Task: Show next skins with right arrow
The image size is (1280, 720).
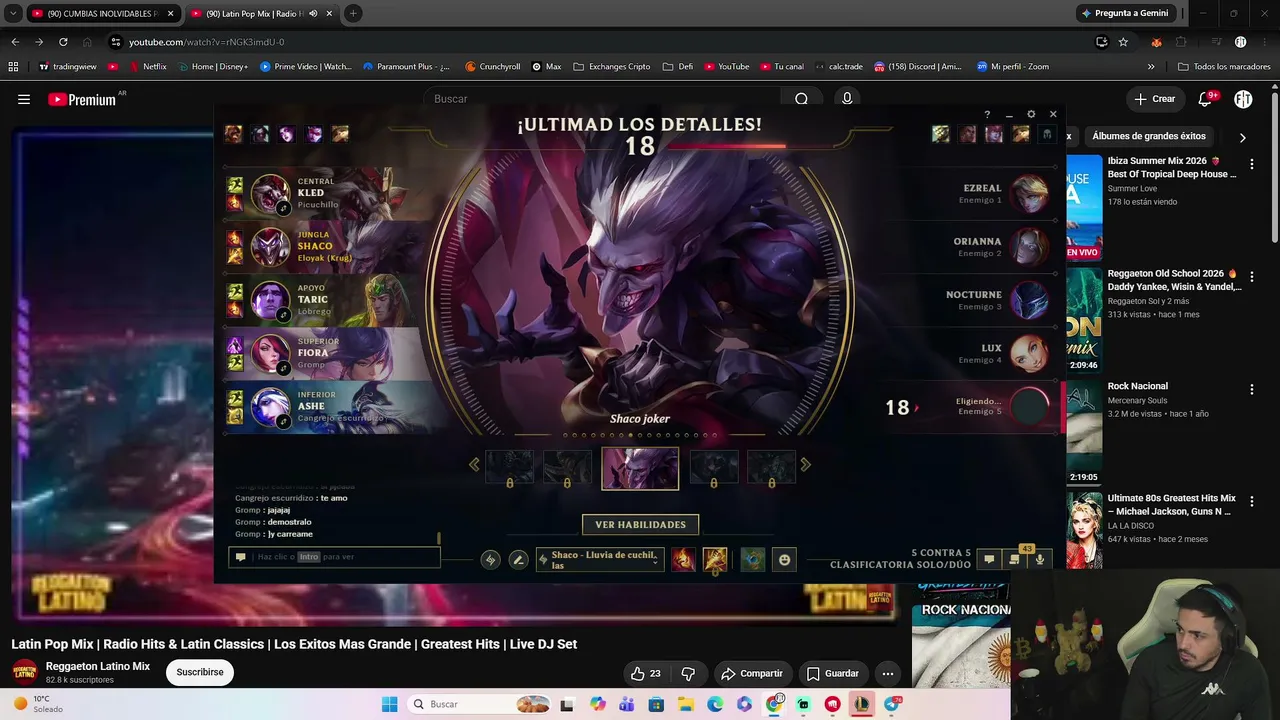Action: point(805,464)
